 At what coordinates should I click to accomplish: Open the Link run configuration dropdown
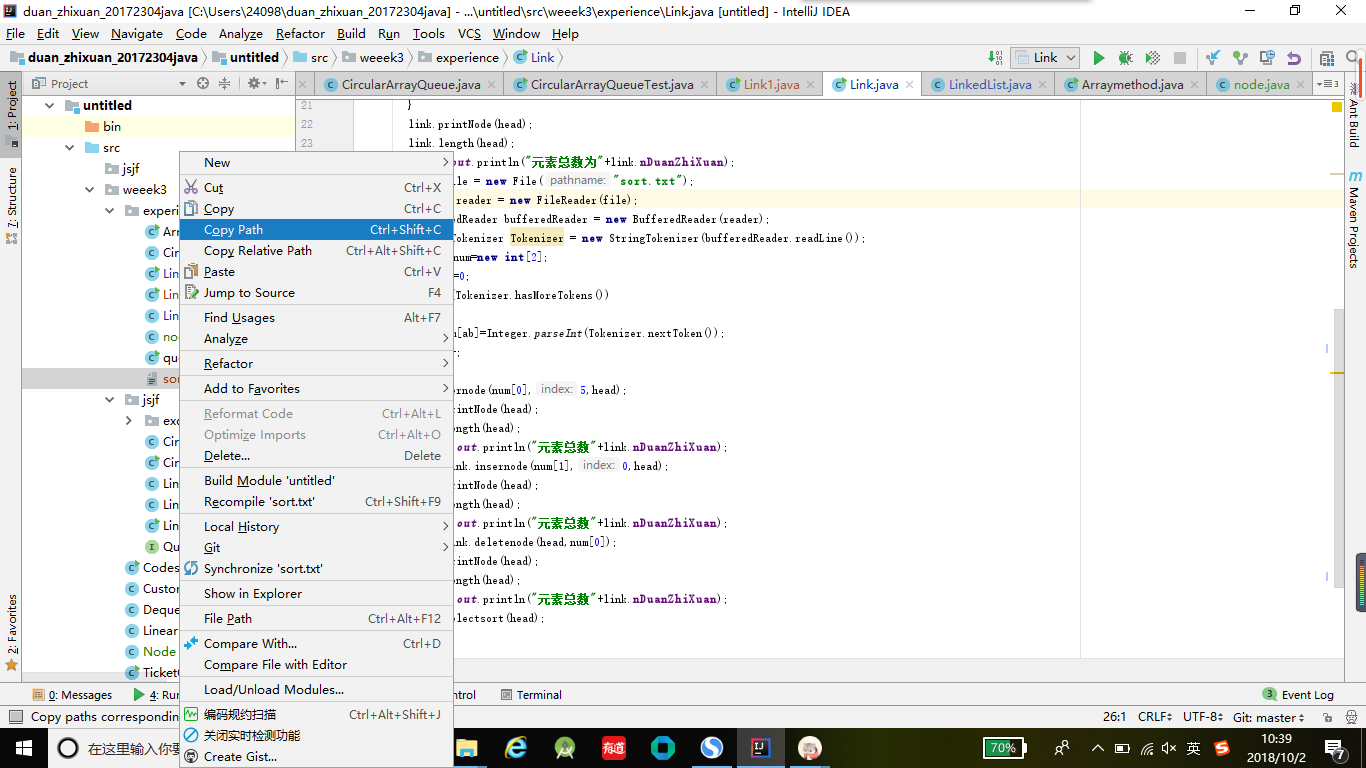[x=1045, y=58]
